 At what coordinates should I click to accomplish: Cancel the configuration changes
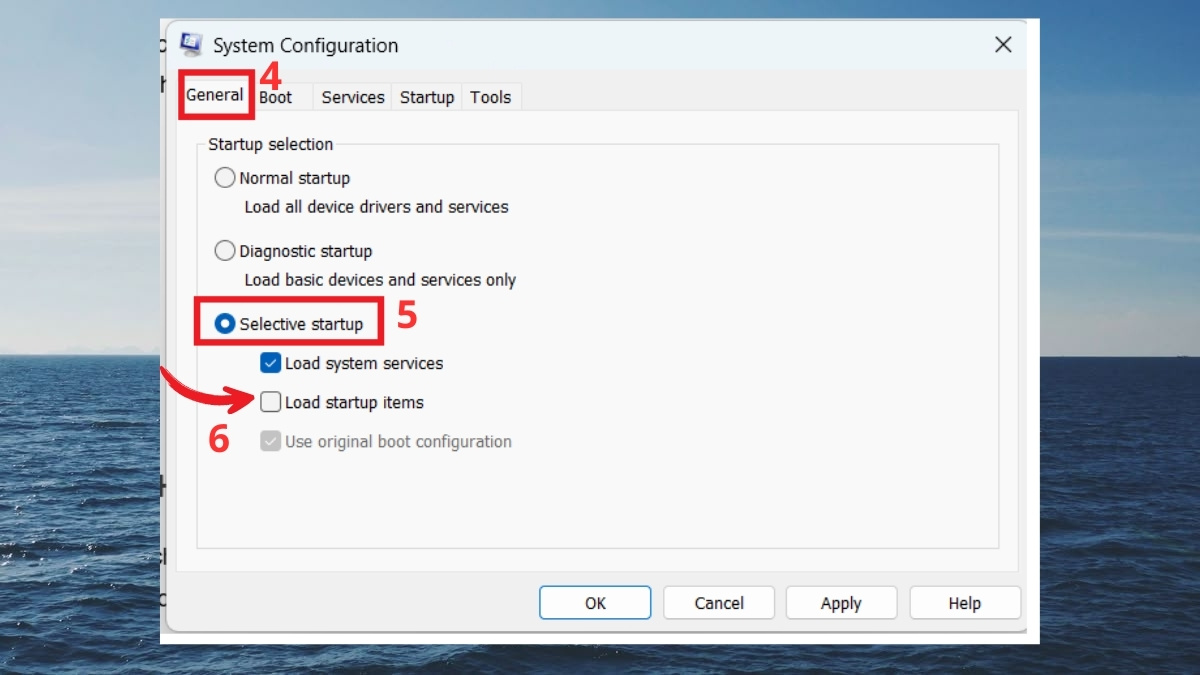(x=719, y=603)
